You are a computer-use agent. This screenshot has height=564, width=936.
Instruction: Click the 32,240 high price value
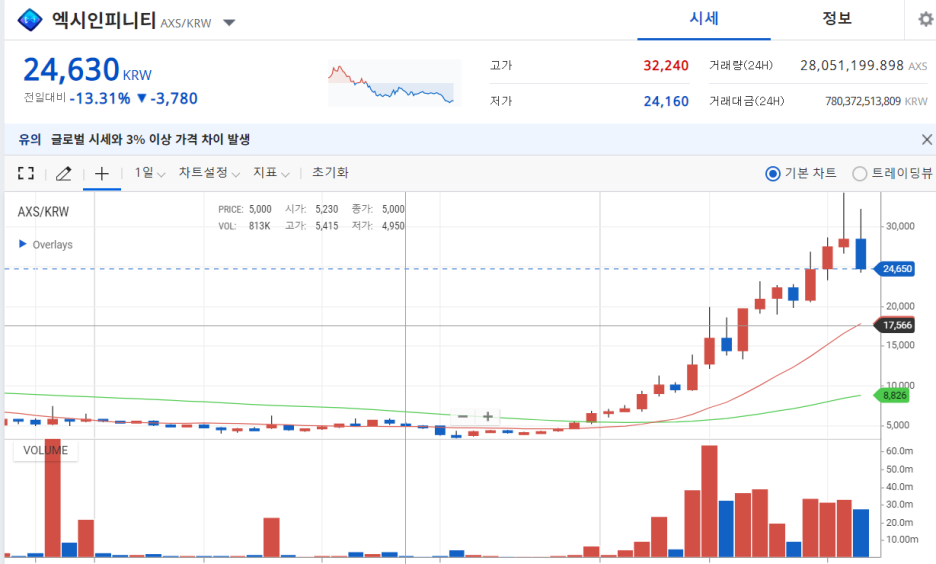coord(666,66)
